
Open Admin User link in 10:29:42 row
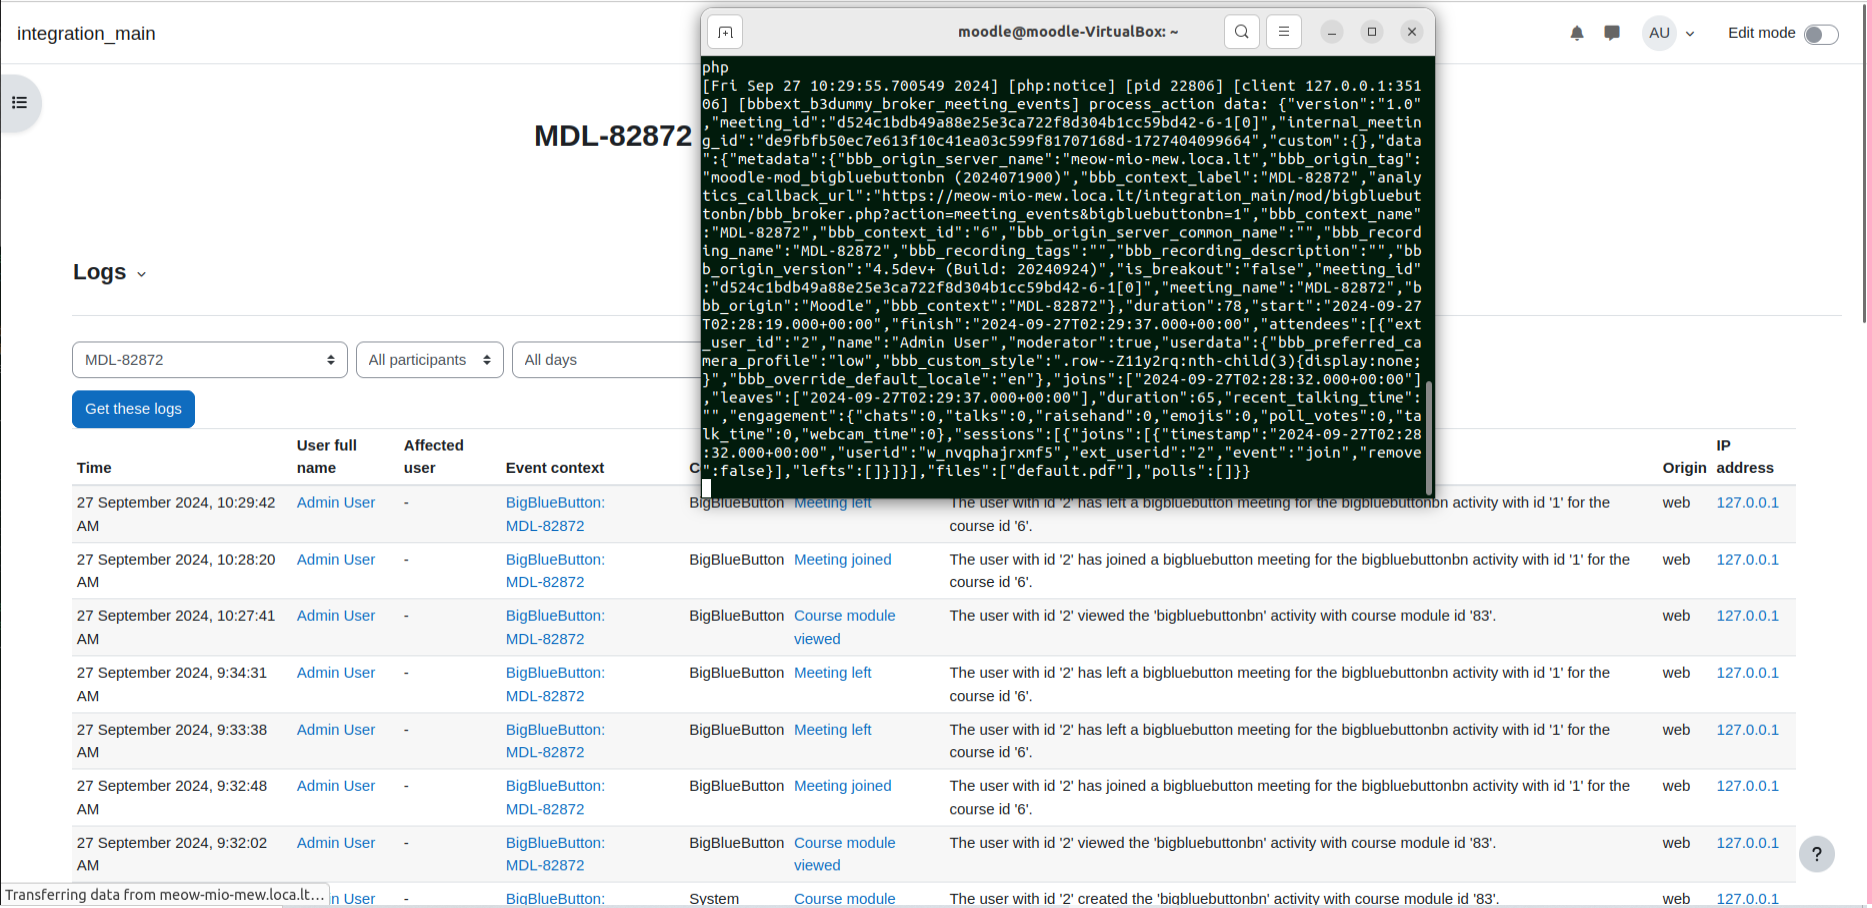coord(336,503)
